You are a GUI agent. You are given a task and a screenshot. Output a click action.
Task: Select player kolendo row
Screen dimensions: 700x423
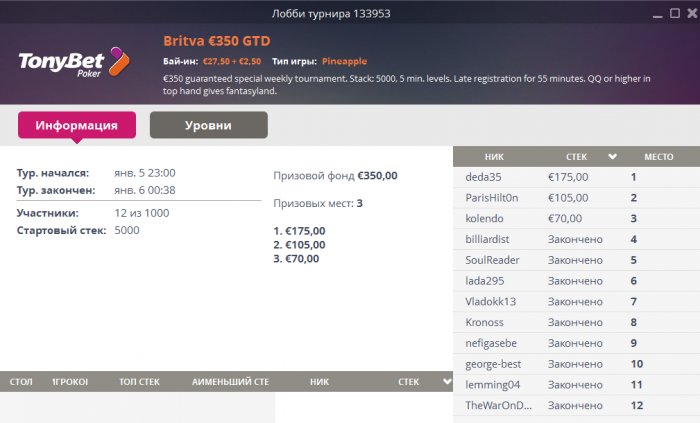576,219
